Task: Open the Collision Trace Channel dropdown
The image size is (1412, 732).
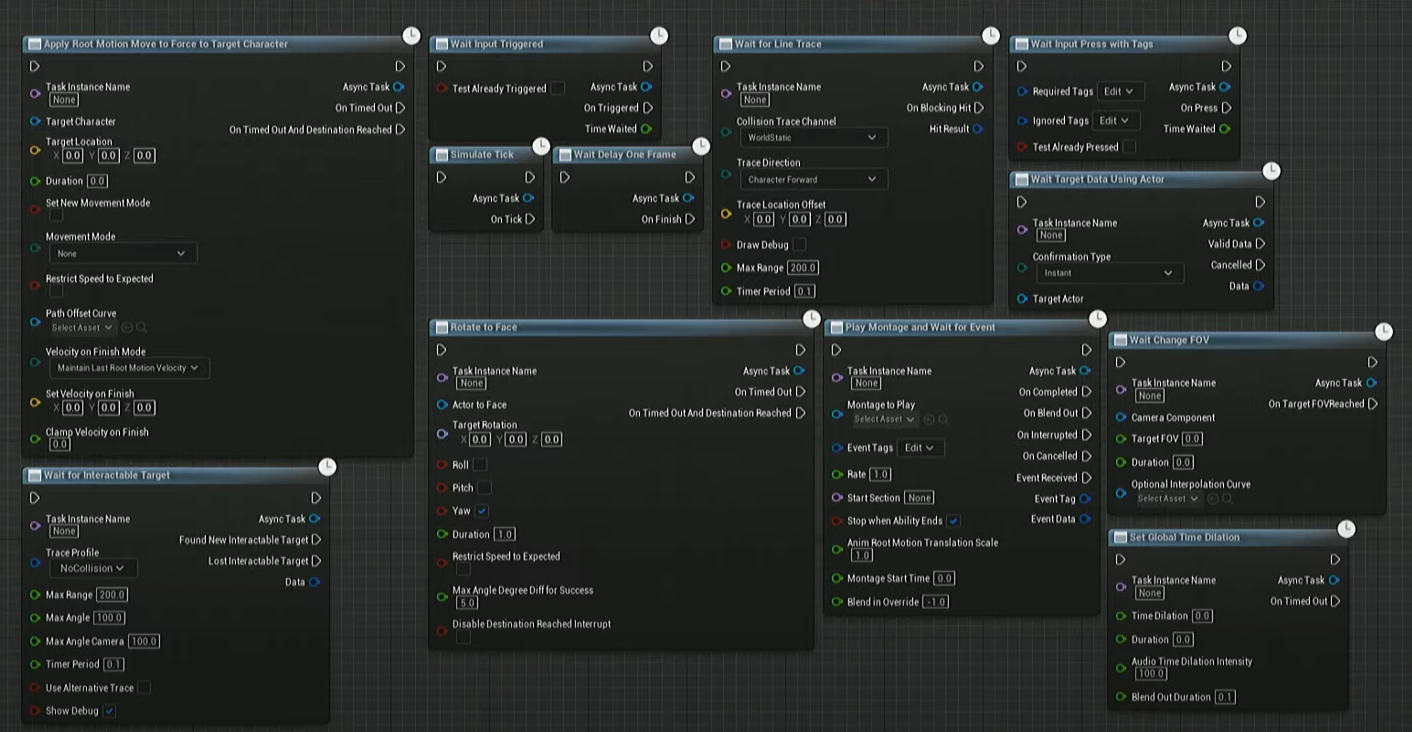Action: click(x=812, y=138)
